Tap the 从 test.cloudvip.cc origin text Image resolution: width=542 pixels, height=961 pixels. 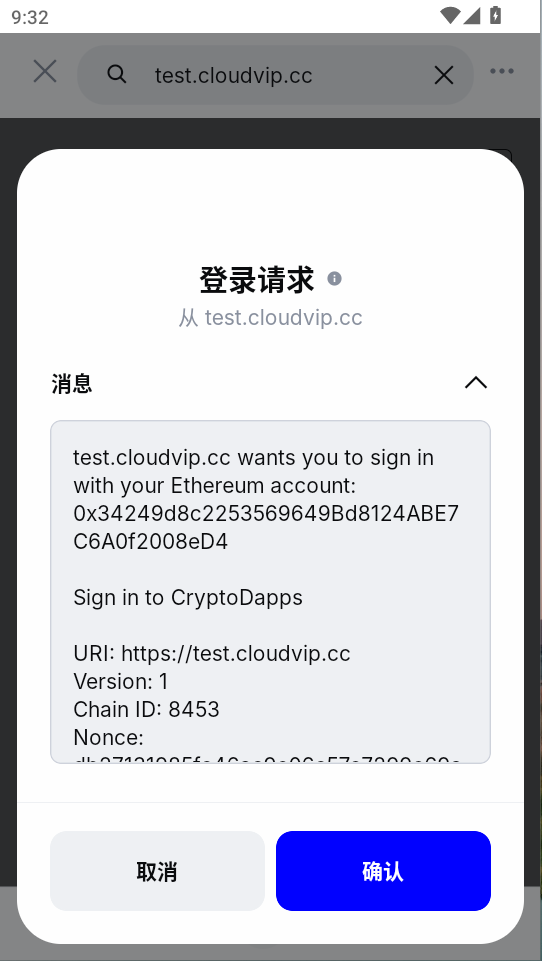click(x=270, y=318)
